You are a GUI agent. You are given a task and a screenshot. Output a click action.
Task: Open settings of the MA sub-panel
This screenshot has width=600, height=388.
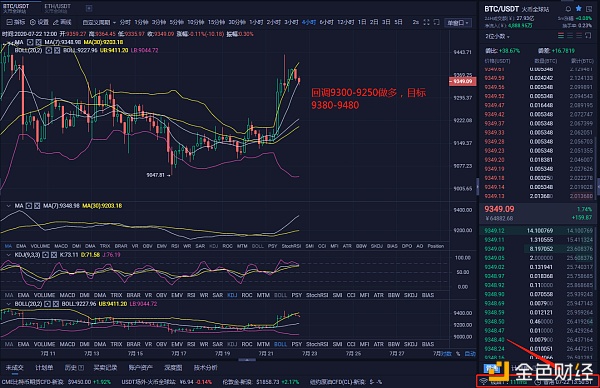[29, 206]
